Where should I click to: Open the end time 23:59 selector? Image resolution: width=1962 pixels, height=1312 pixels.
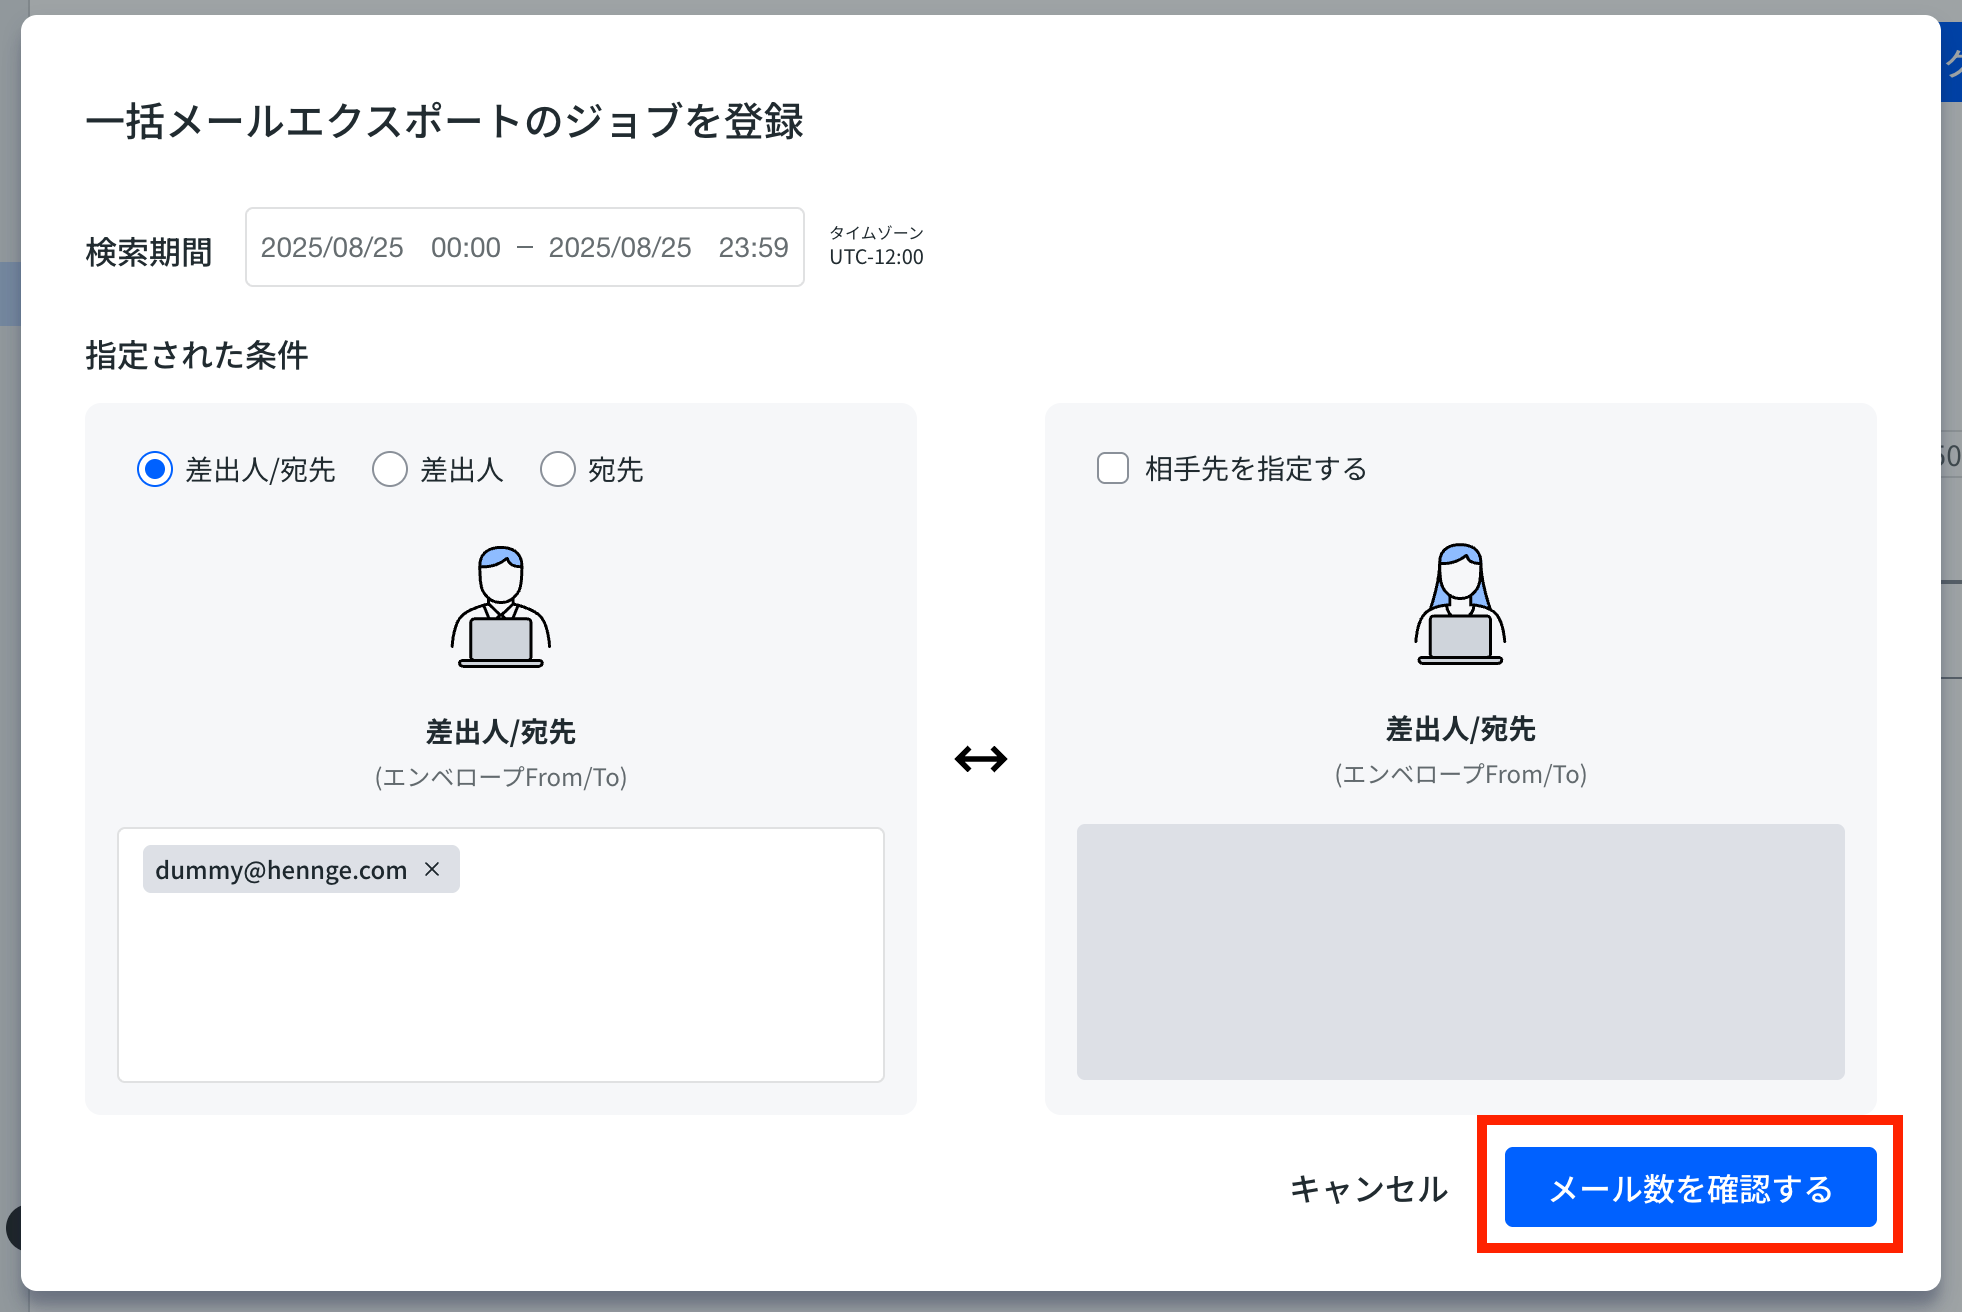click(x=755, y=247)
